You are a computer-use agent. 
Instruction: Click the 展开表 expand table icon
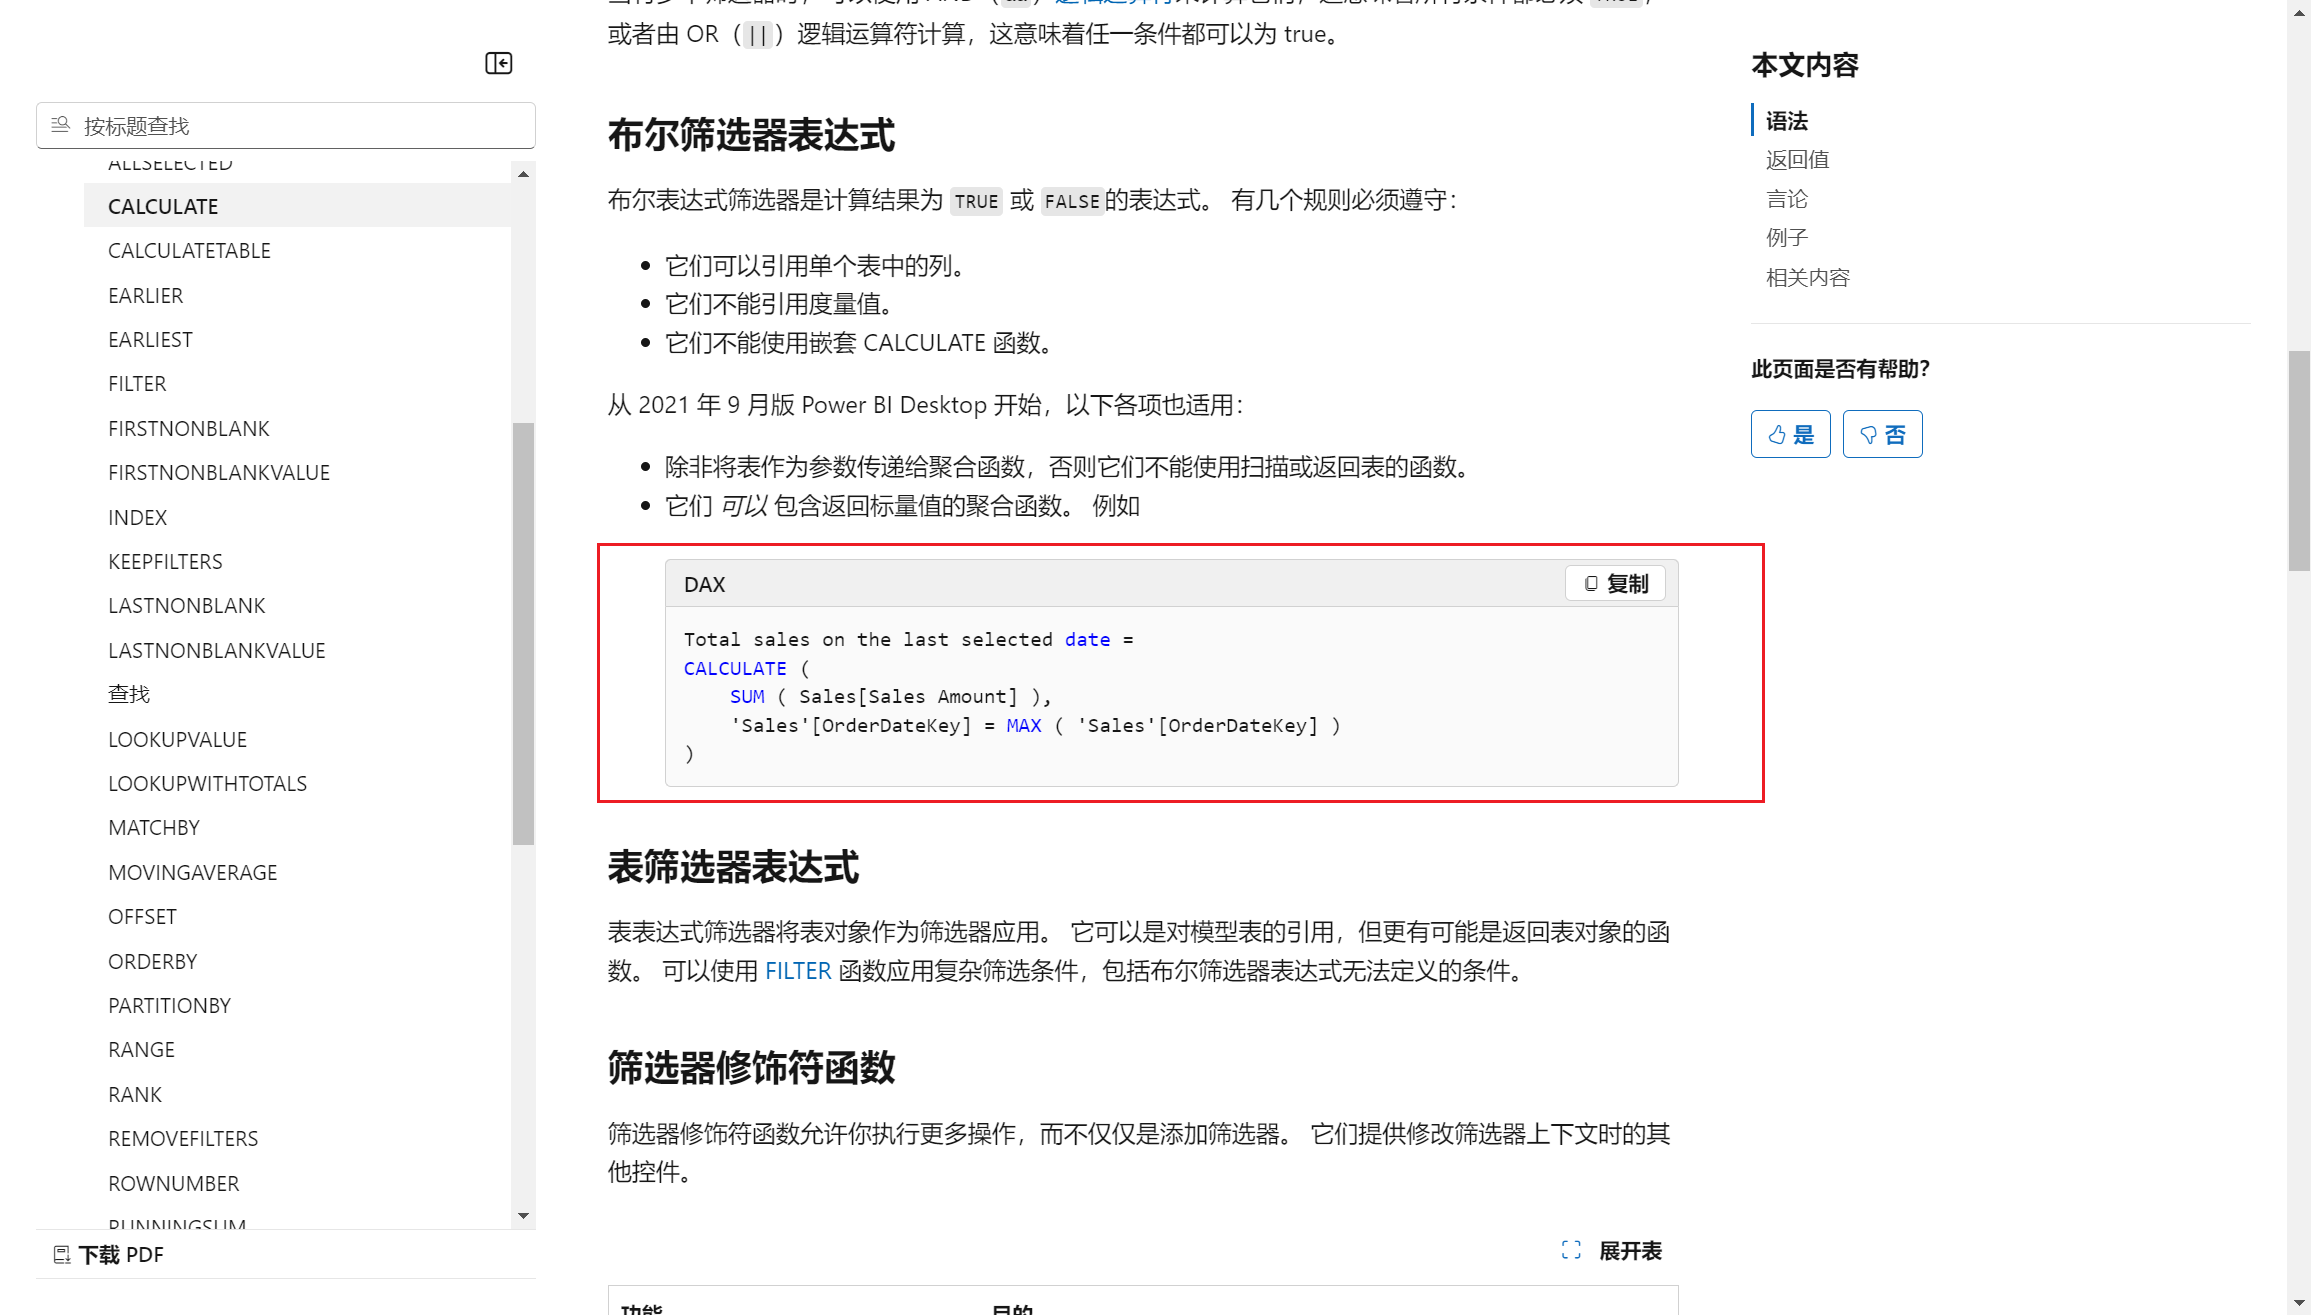coord(1571,1250)
